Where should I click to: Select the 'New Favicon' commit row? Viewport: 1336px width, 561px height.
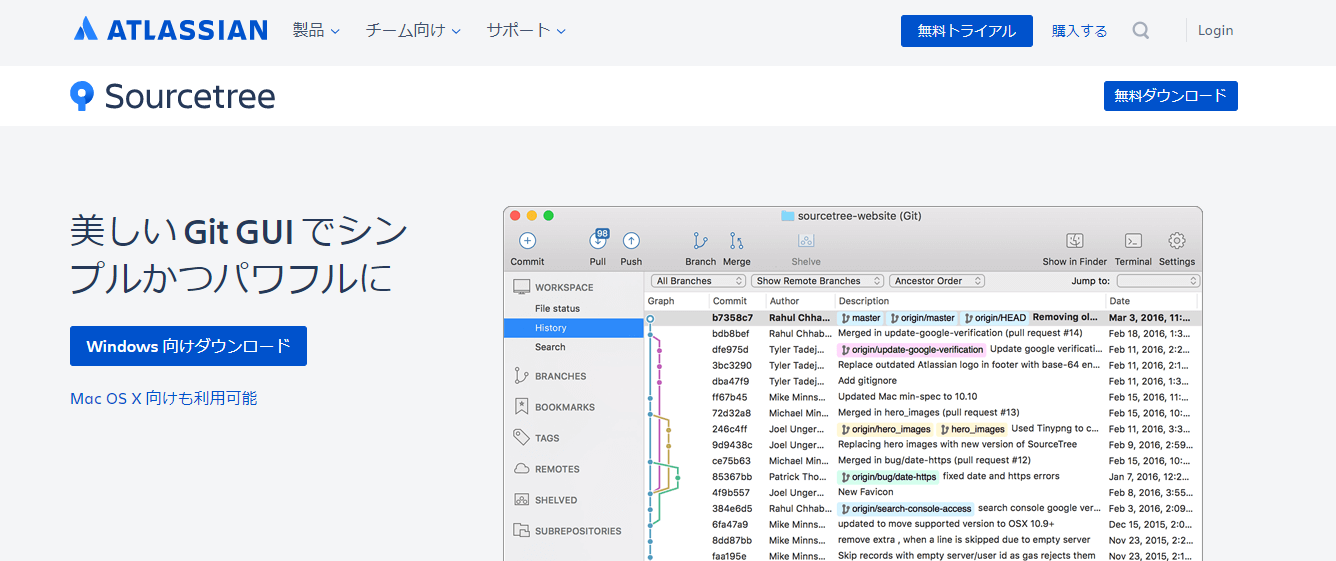pyautogui.click(x=923, y=492)
